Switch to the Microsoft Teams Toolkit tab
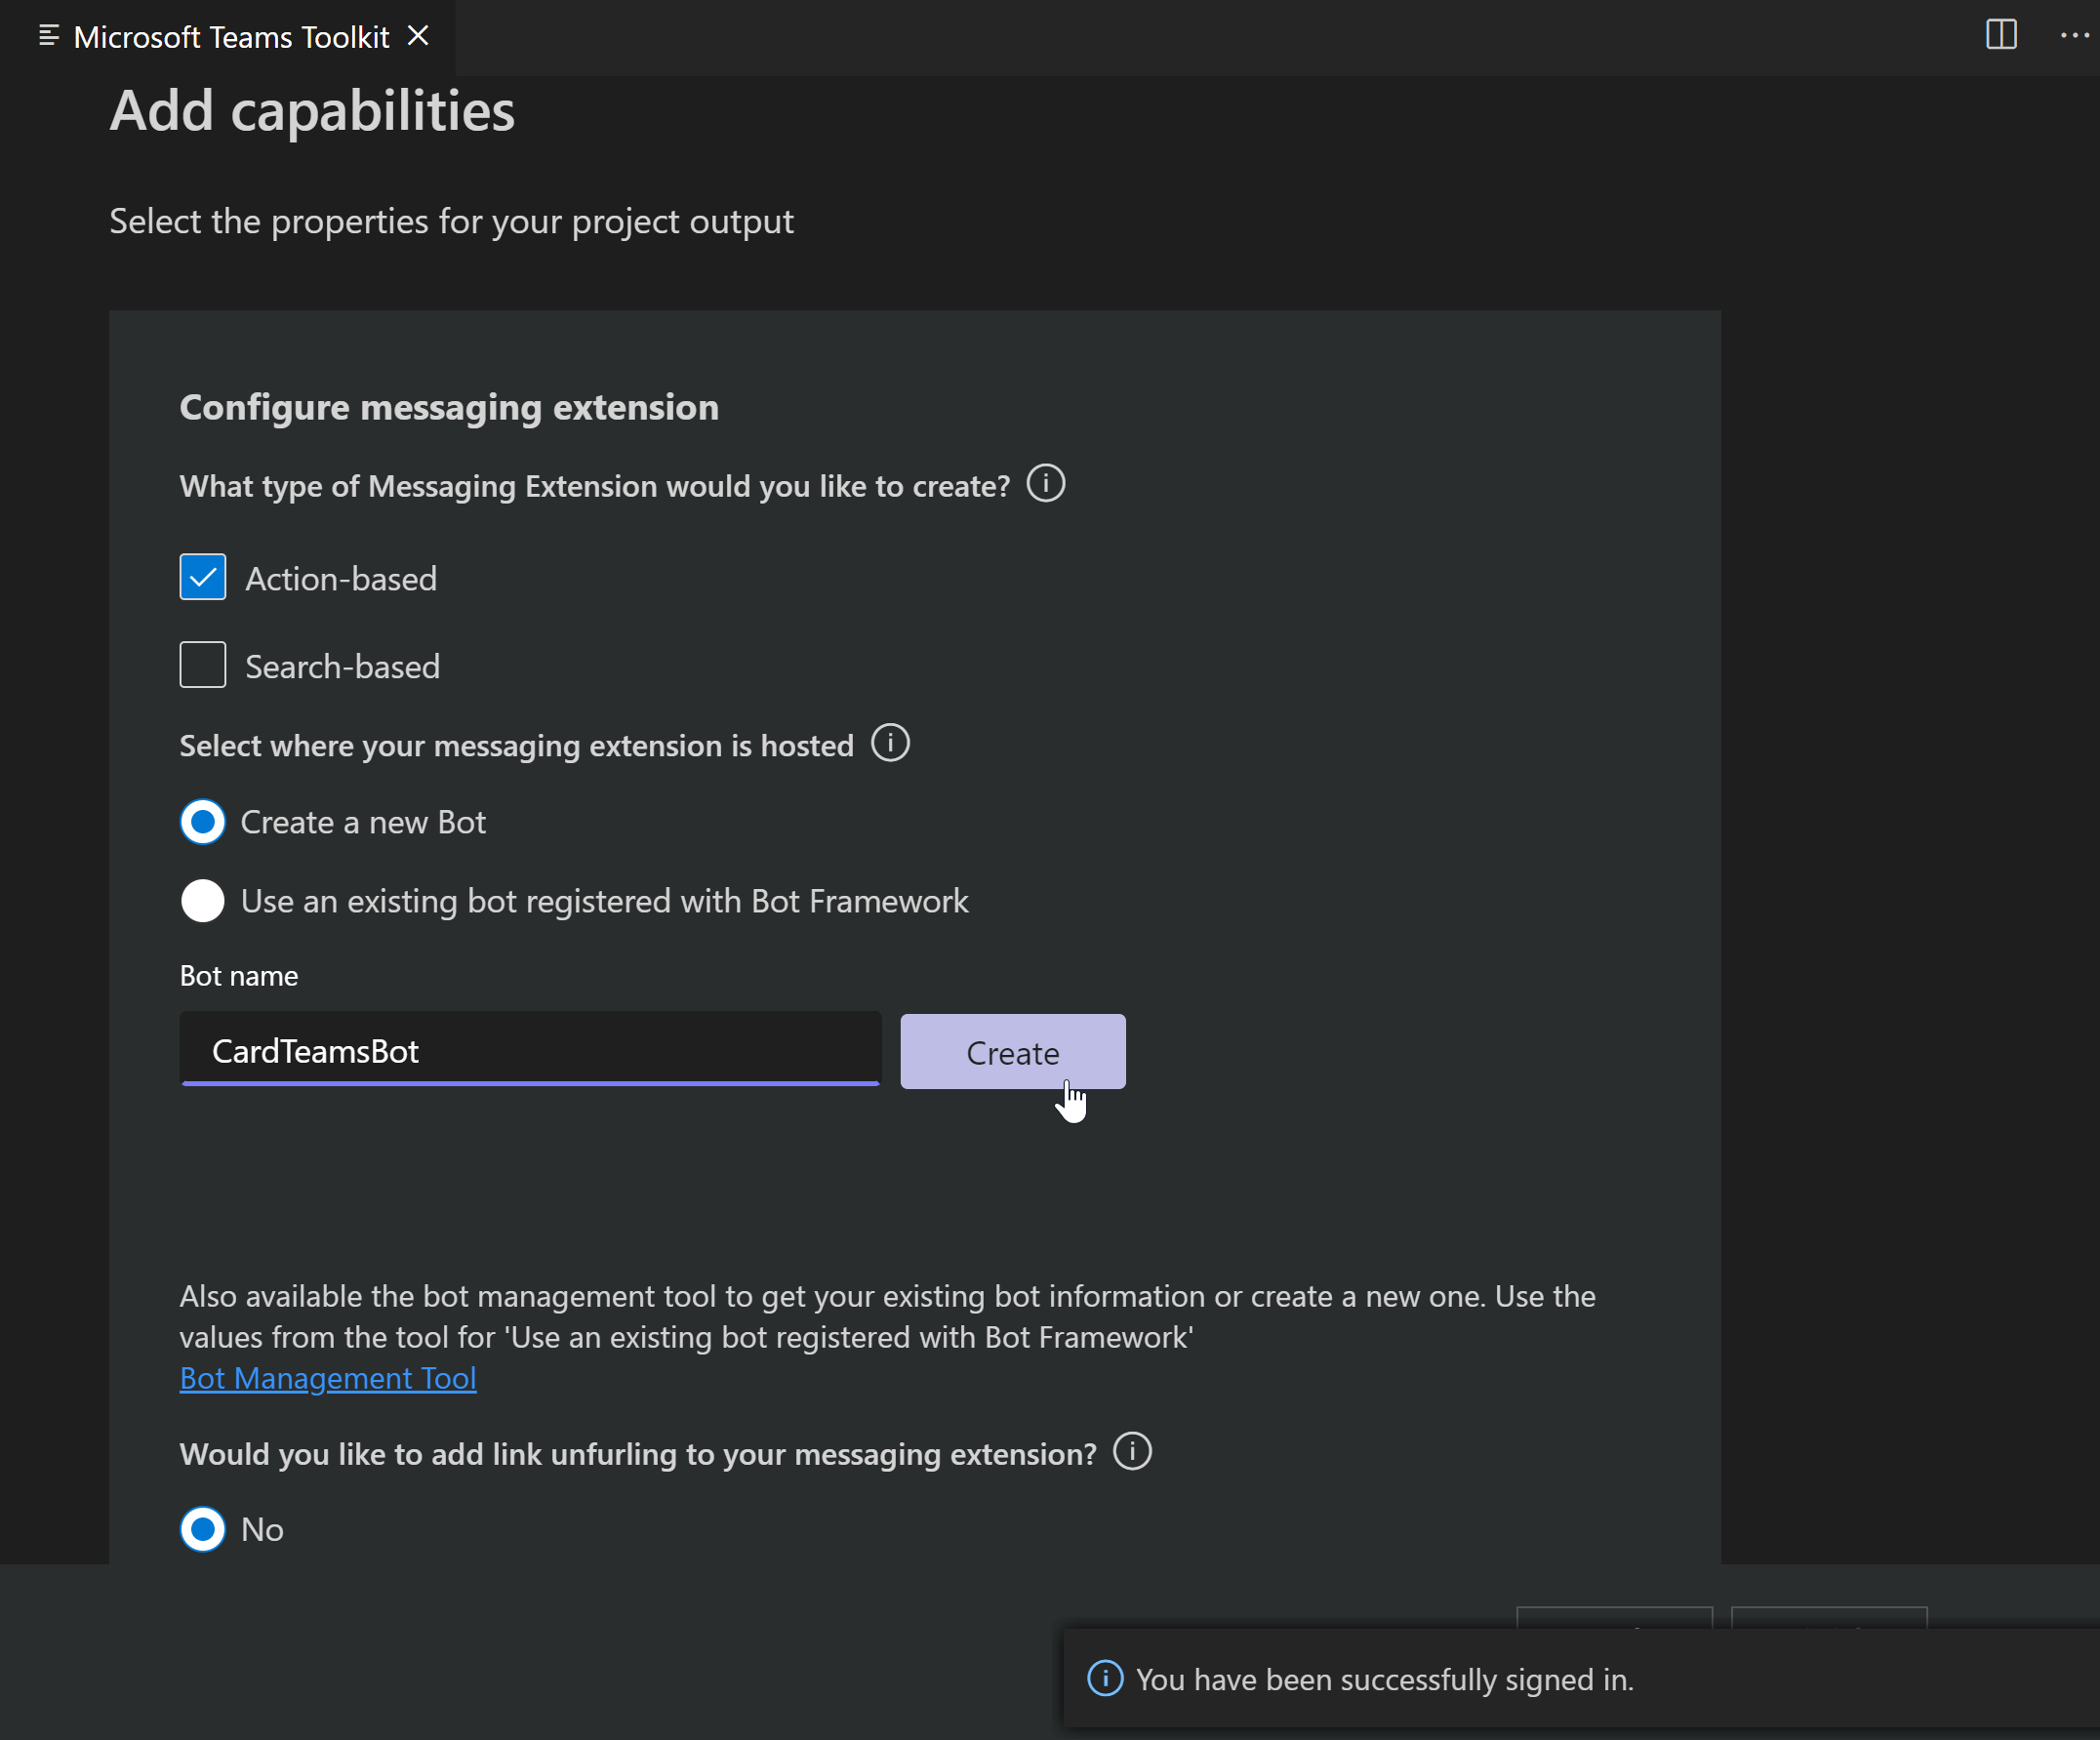This screenshot has height=1740, width=2100. (230, 36)
